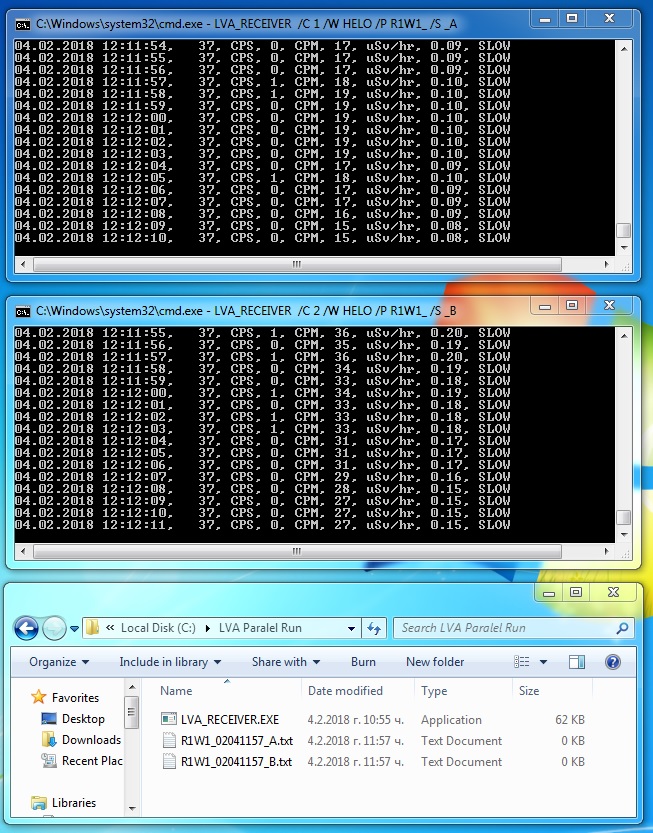
Task: Click the cmd icon in the /C 1 window title
Action: pyautogui.click(x=22, y=24)
